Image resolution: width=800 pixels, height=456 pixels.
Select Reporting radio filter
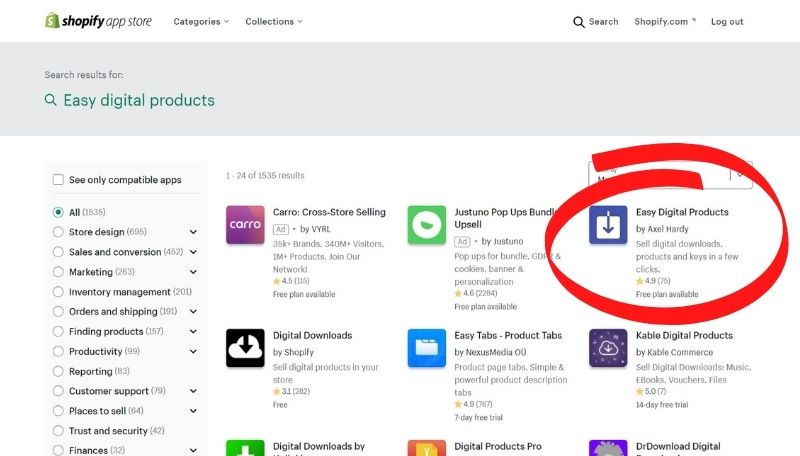coord(58,371)
